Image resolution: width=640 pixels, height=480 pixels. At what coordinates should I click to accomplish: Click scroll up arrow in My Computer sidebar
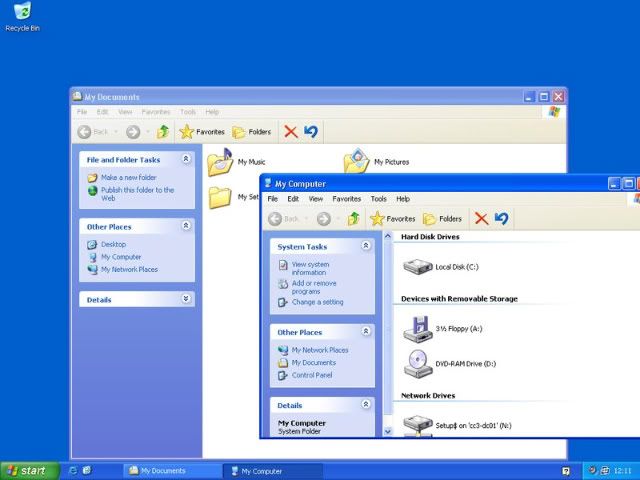[388, 236]
